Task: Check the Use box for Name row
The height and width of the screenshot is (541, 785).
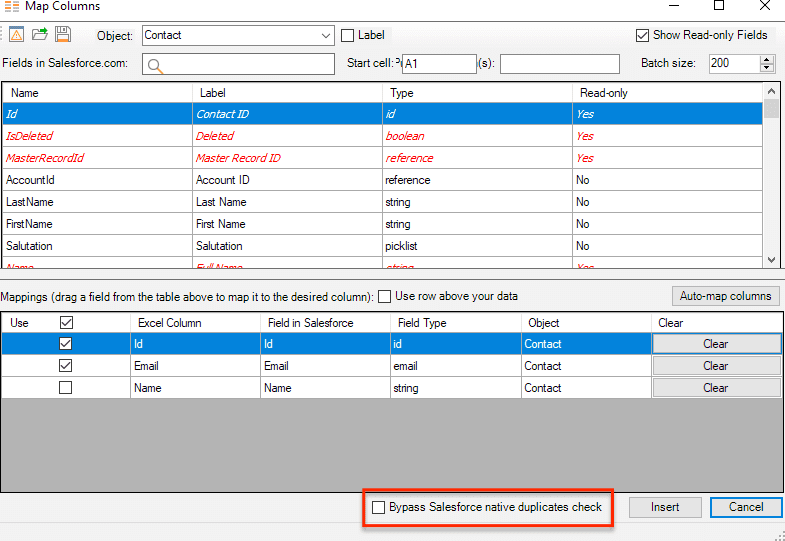Action: (x=66, y=388)
